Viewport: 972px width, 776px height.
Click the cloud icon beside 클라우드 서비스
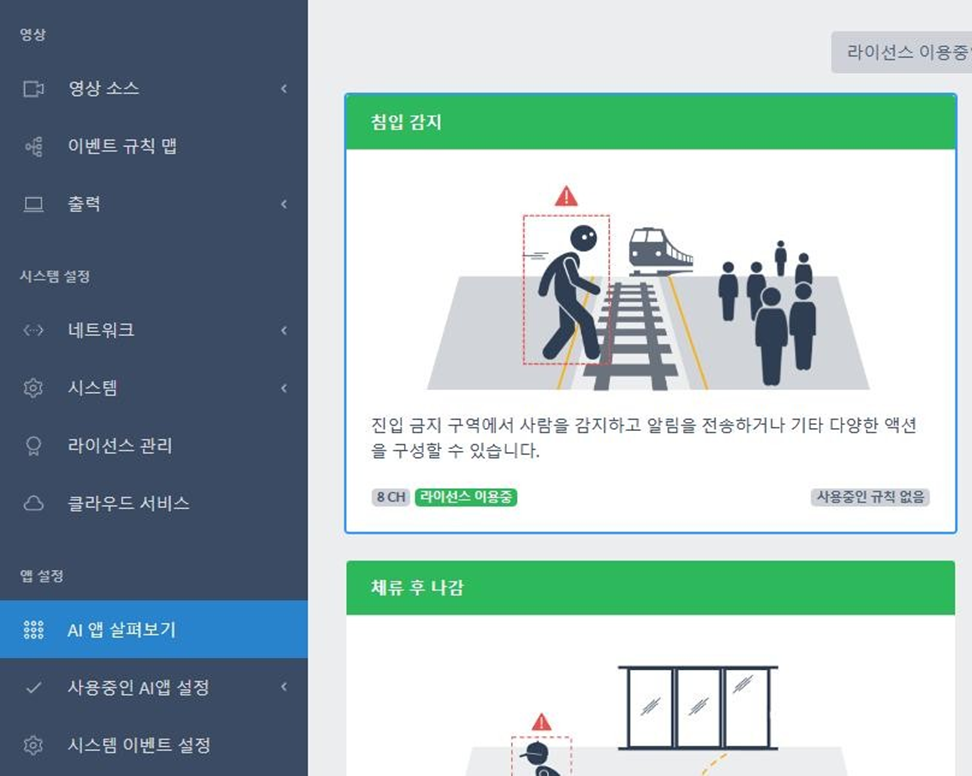33,503
